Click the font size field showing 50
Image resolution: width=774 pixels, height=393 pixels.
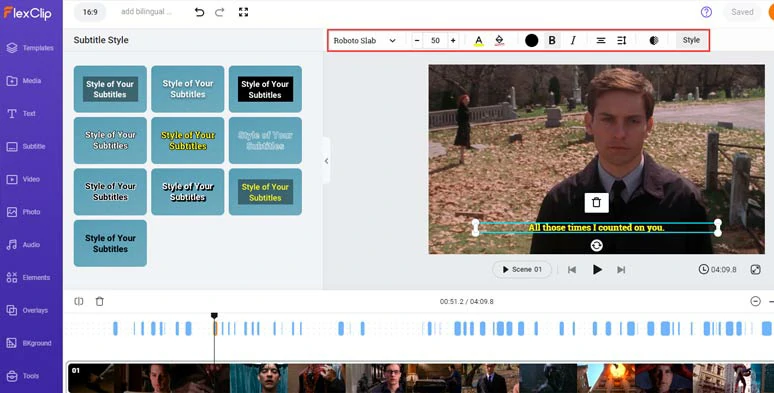435,40
